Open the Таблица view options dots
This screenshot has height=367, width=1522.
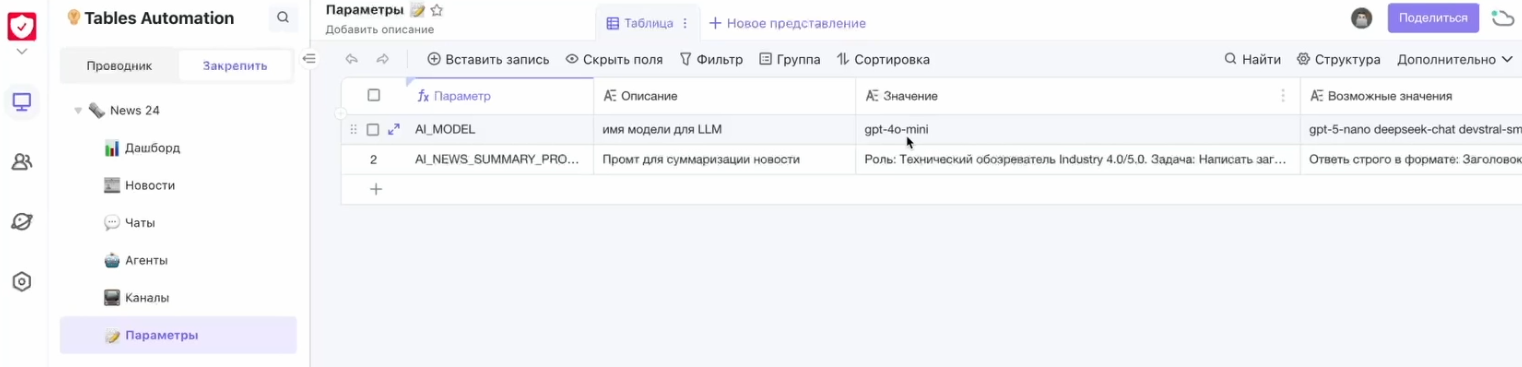[685, 23]
